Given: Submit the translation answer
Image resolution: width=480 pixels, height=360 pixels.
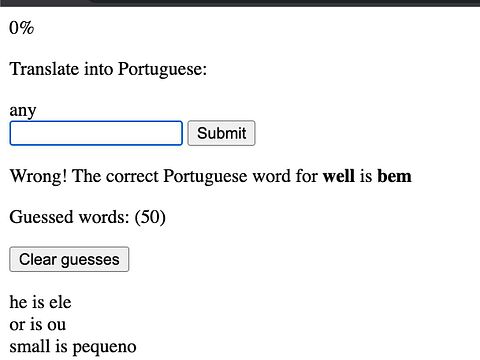Looking at the screenshot, I should (x=221, y=133).
